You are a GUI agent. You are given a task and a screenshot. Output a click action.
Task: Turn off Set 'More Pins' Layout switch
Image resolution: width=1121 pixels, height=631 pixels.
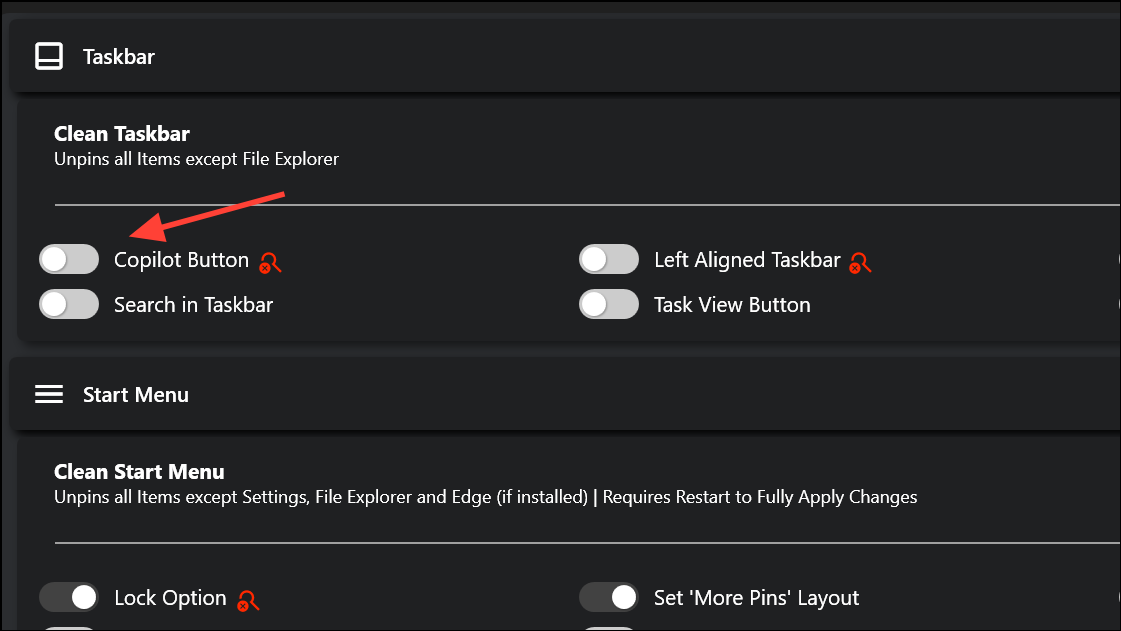click(x=608, y=597)
